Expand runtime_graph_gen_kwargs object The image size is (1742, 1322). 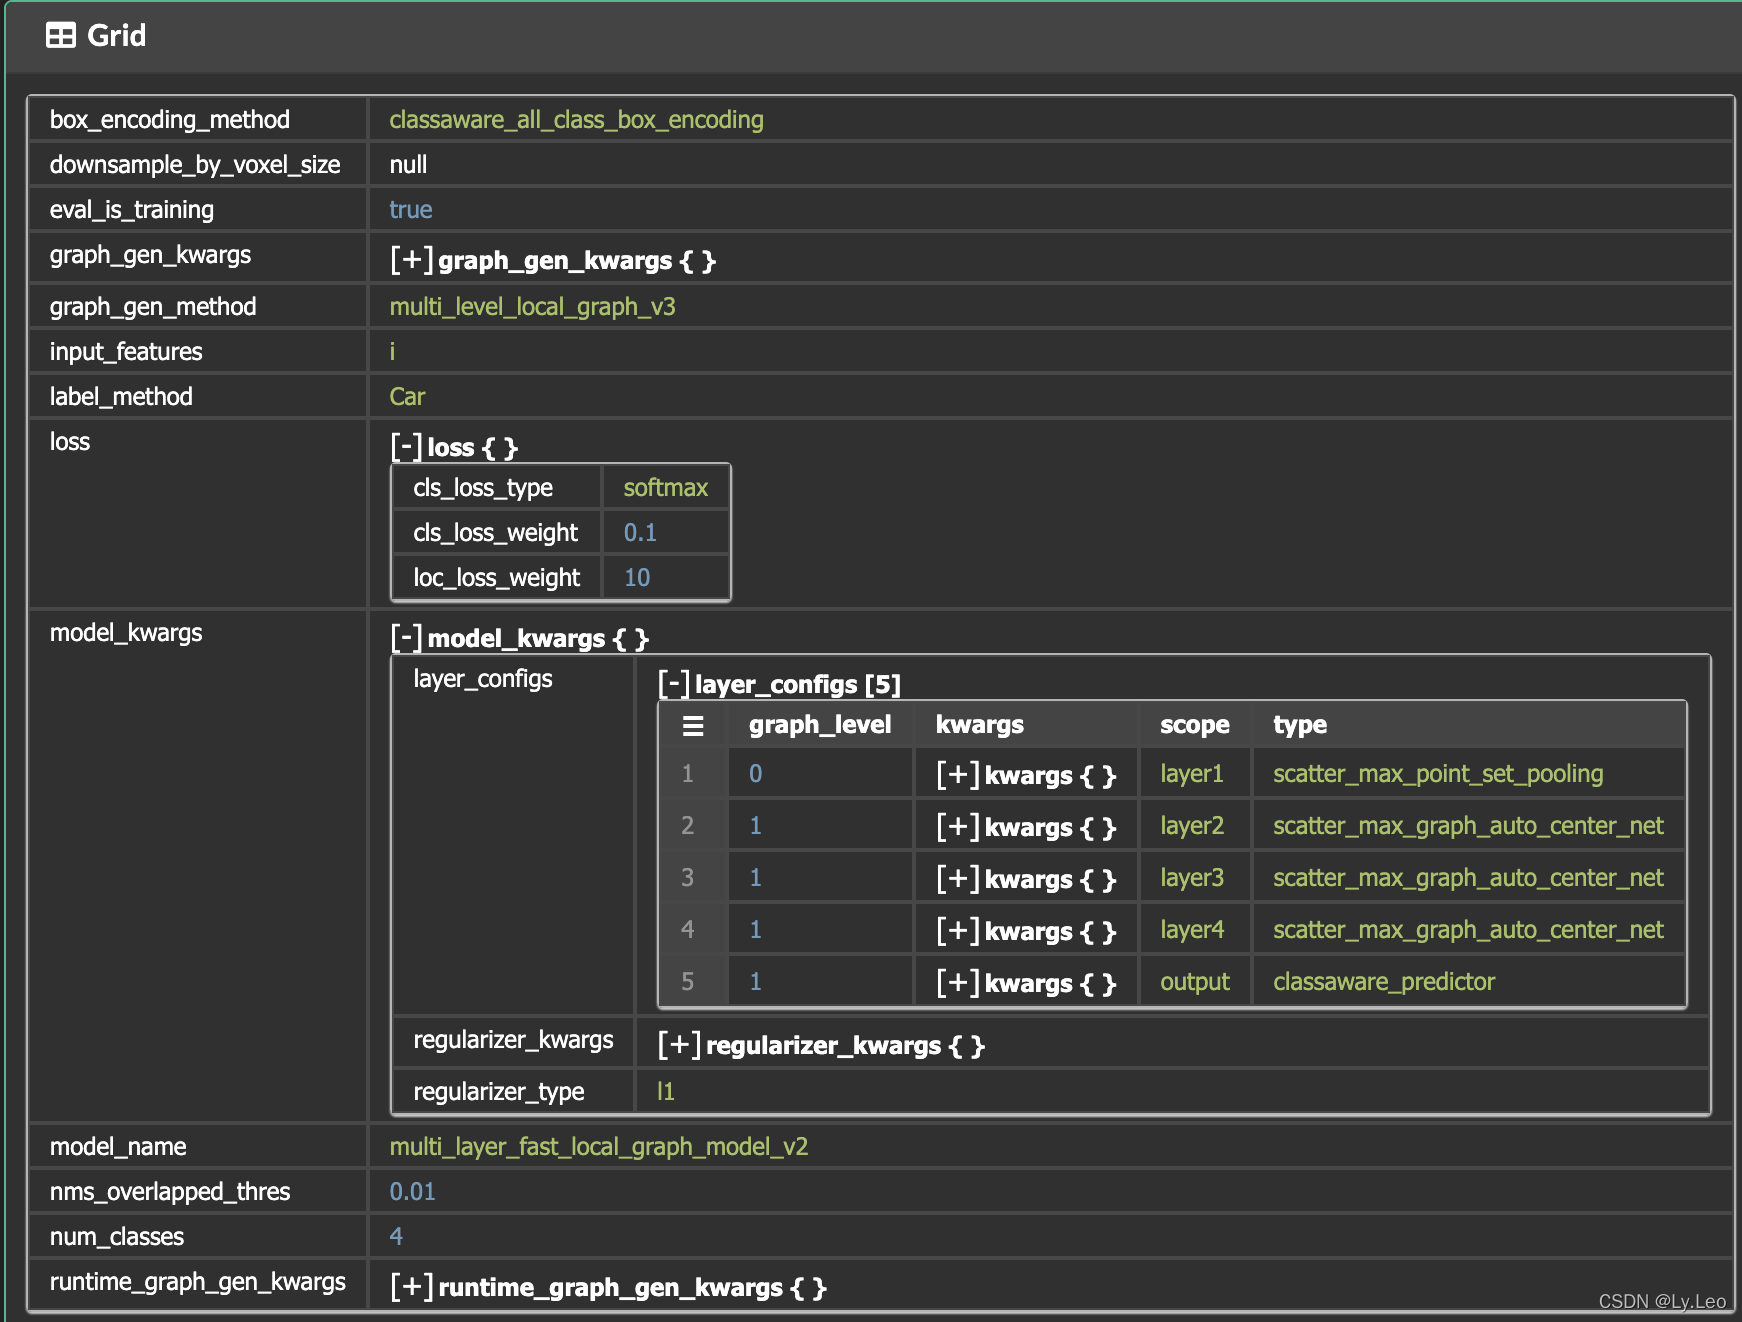point(412,1287)
